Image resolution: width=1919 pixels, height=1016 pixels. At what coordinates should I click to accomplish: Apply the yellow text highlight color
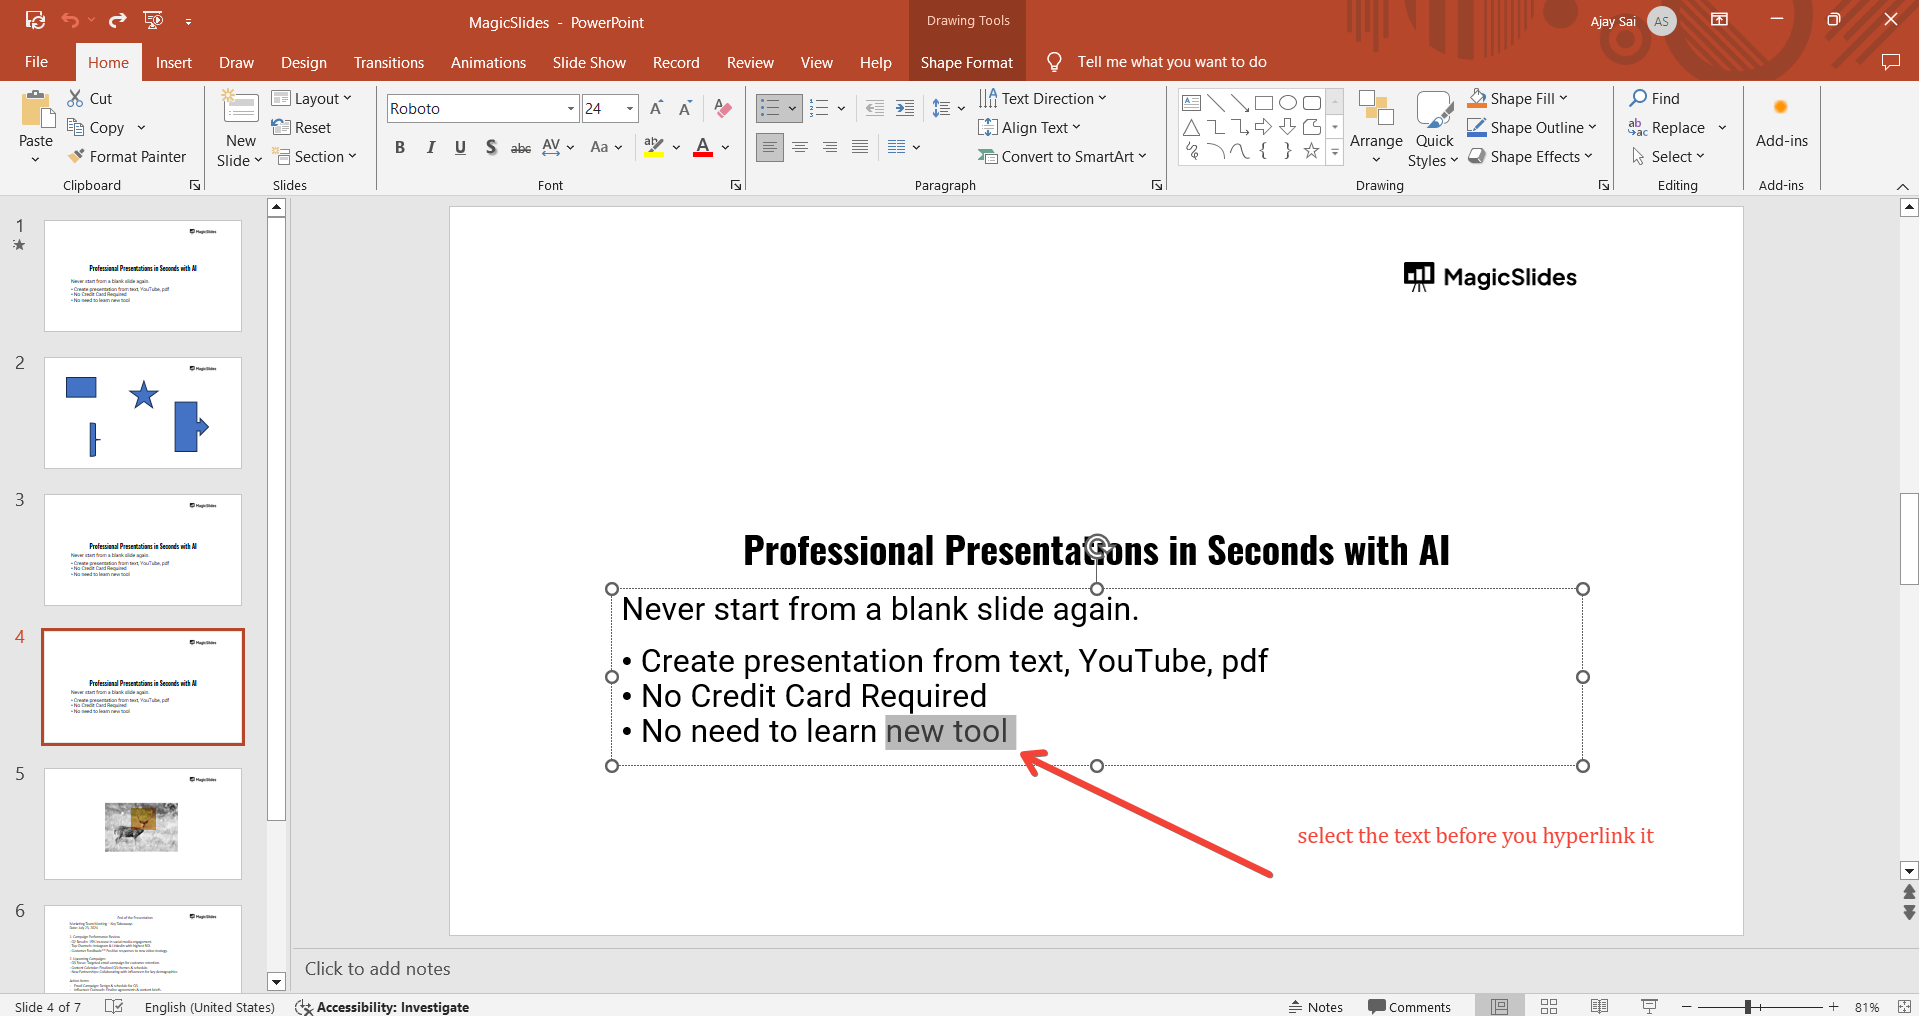[x=654, y=148]
